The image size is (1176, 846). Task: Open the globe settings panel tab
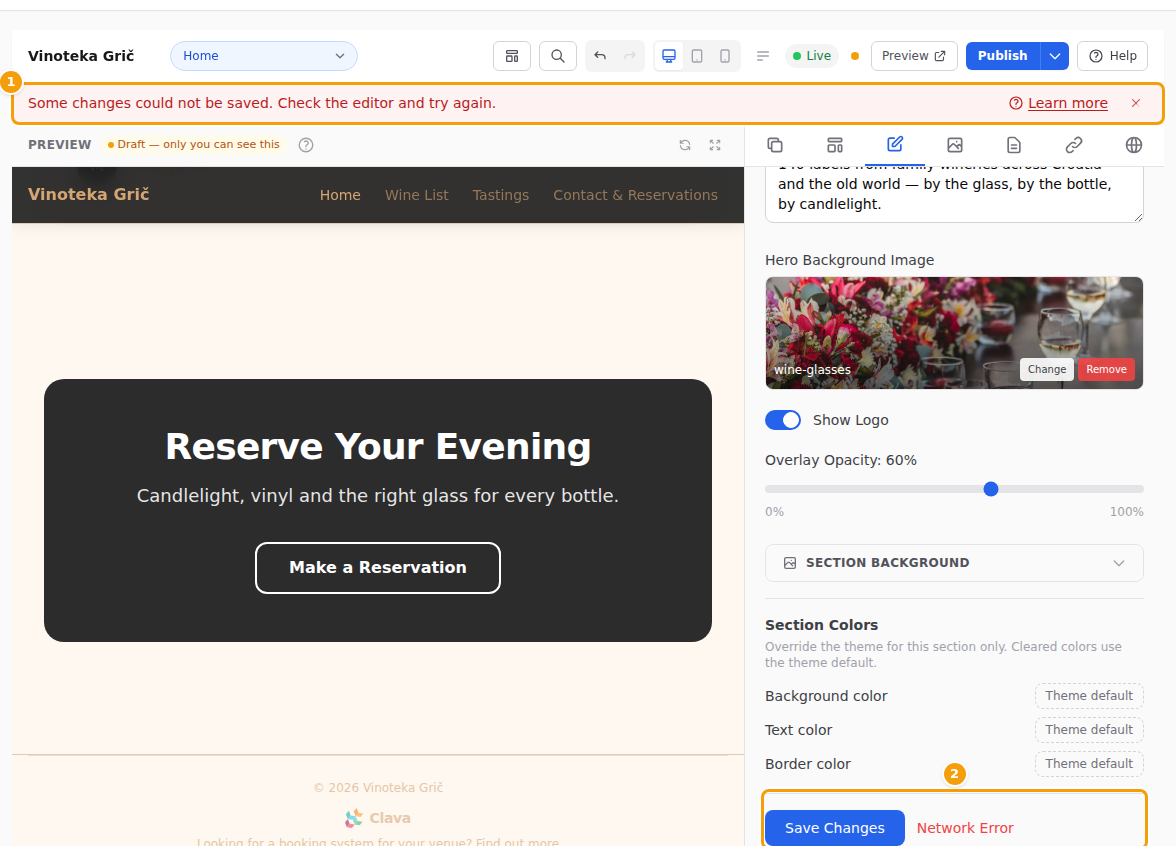click(1134, 145)
